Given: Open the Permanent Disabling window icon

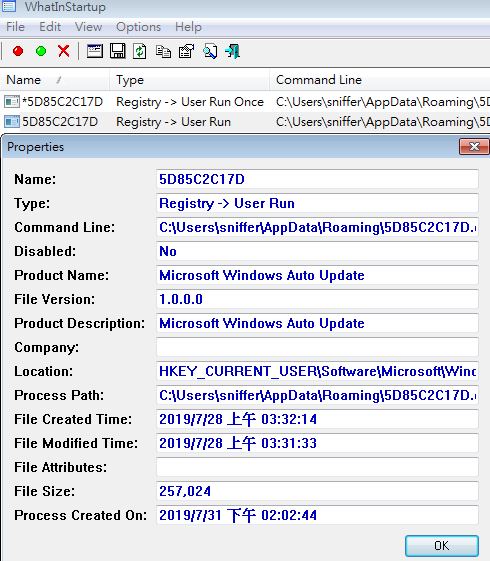Looking at the screenshot, I should pyautogui.click(x=95, y=51).
